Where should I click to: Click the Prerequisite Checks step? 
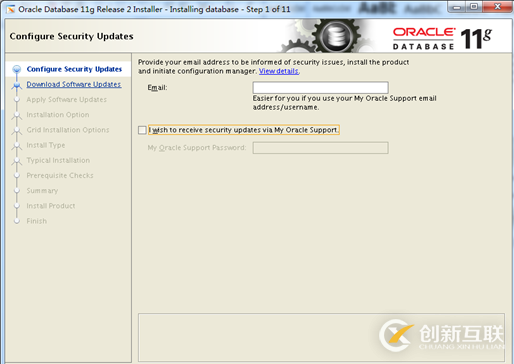tap(60, 176)
